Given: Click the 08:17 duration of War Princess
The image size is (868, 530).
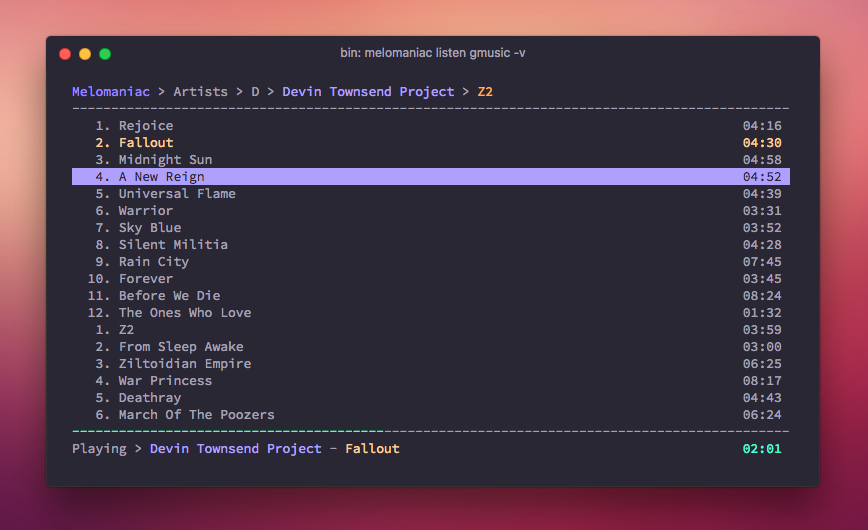Looking at the screenshot, I should (x=762, y=380).
